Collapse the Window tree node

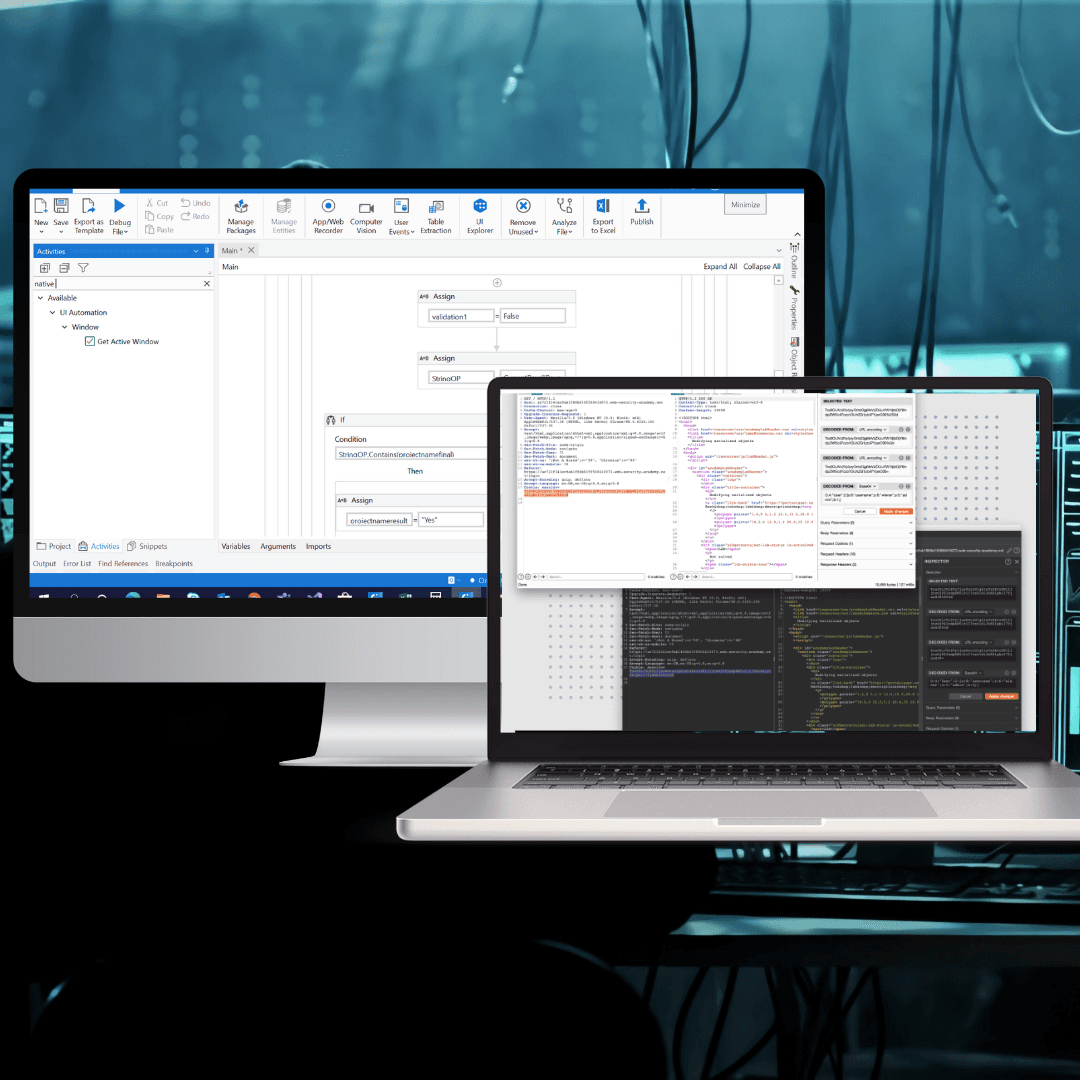click(65, 327)
